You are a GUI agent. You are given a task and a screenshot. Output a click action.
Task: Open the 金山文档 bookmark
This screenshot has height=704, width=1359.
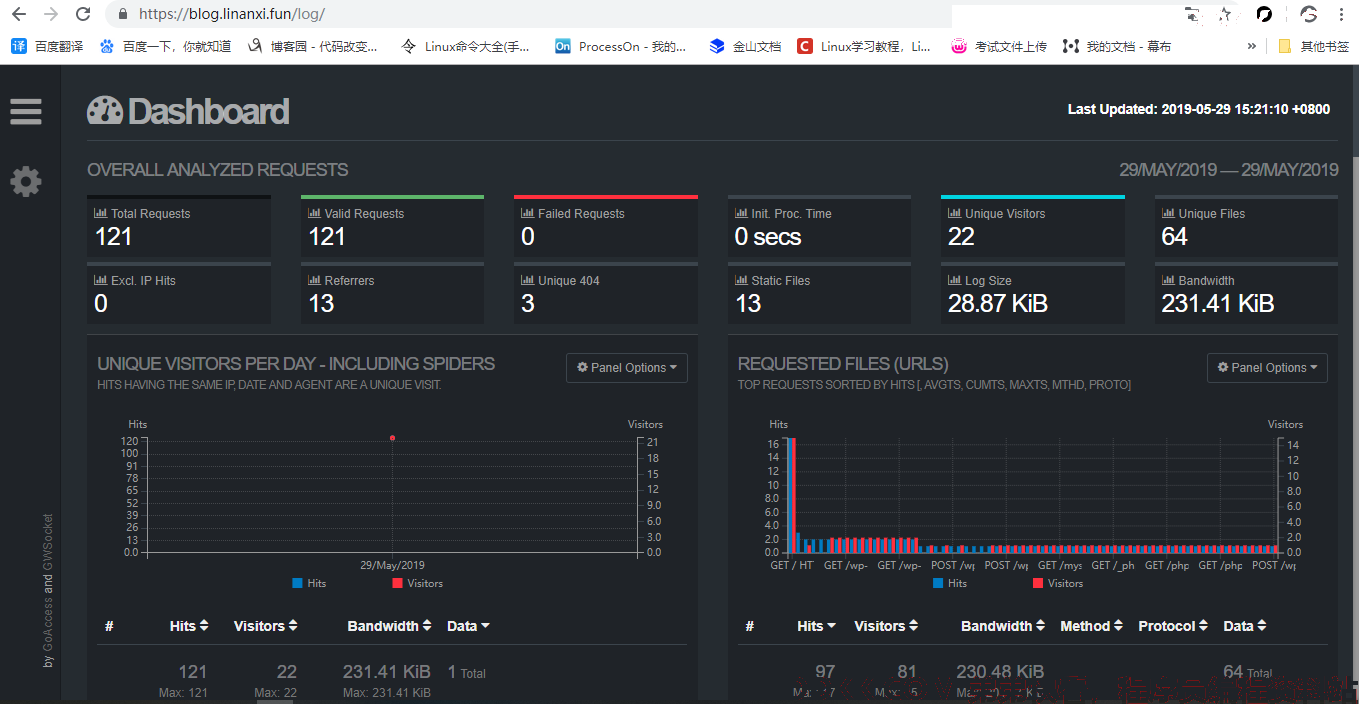click(x=745, y=46)
